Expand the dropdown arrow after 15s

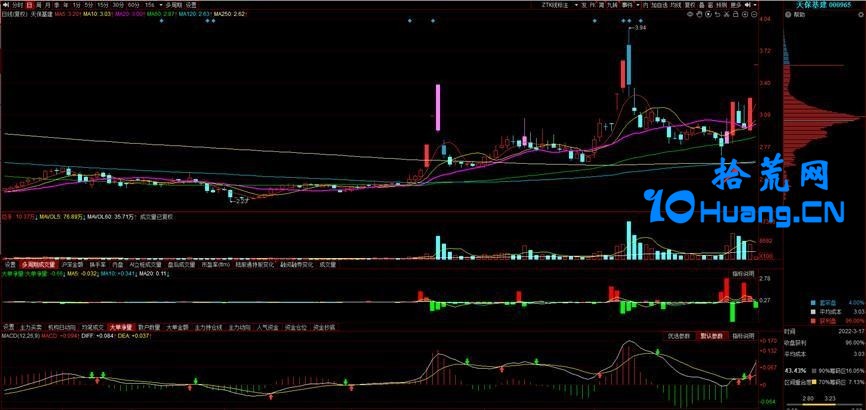coord(161,5)
